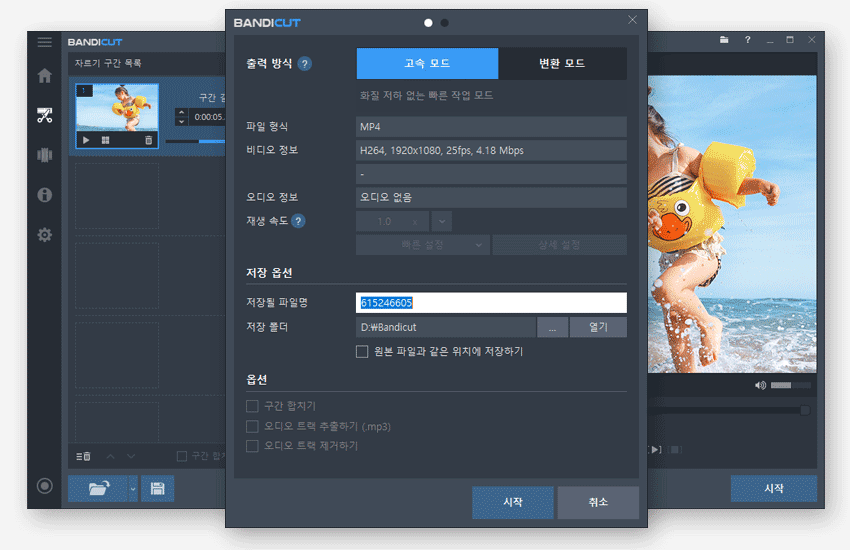Play the segment 1 thumbnail clip
This screenshot has height=550, width=850.
86,140
